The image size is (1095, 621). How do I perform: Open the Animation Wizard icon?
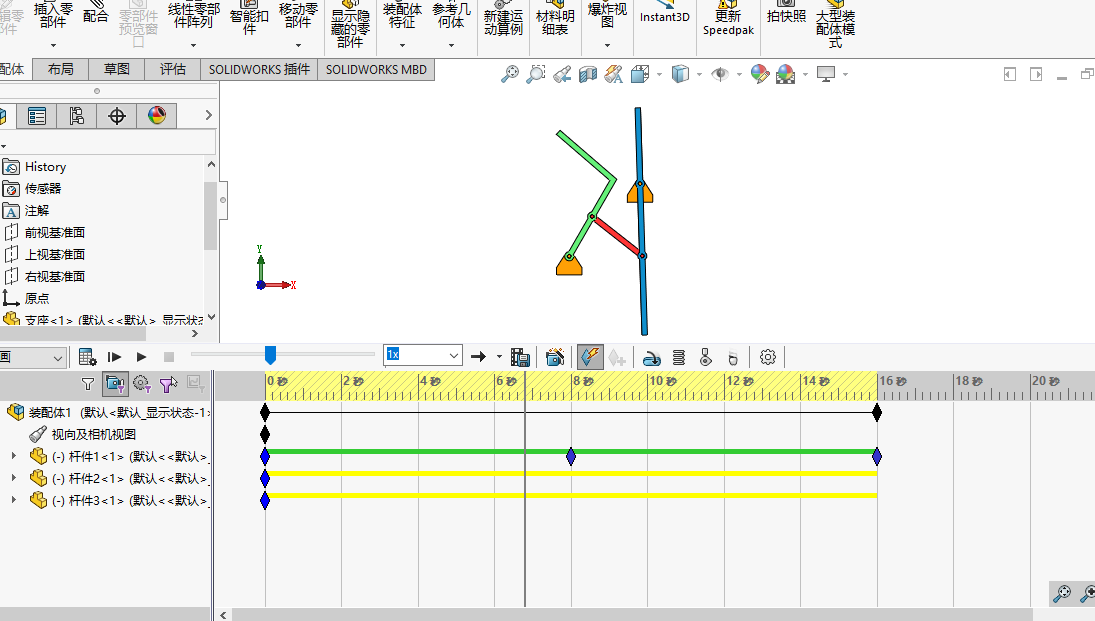(x=555, y=358)
